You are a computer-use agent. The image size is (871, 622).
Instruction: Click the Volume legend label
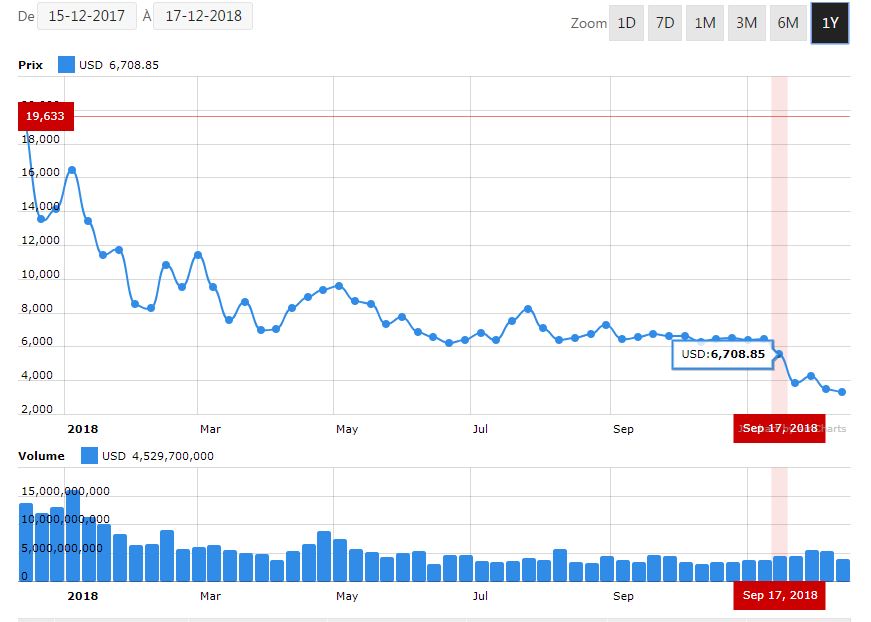[41, 456]
